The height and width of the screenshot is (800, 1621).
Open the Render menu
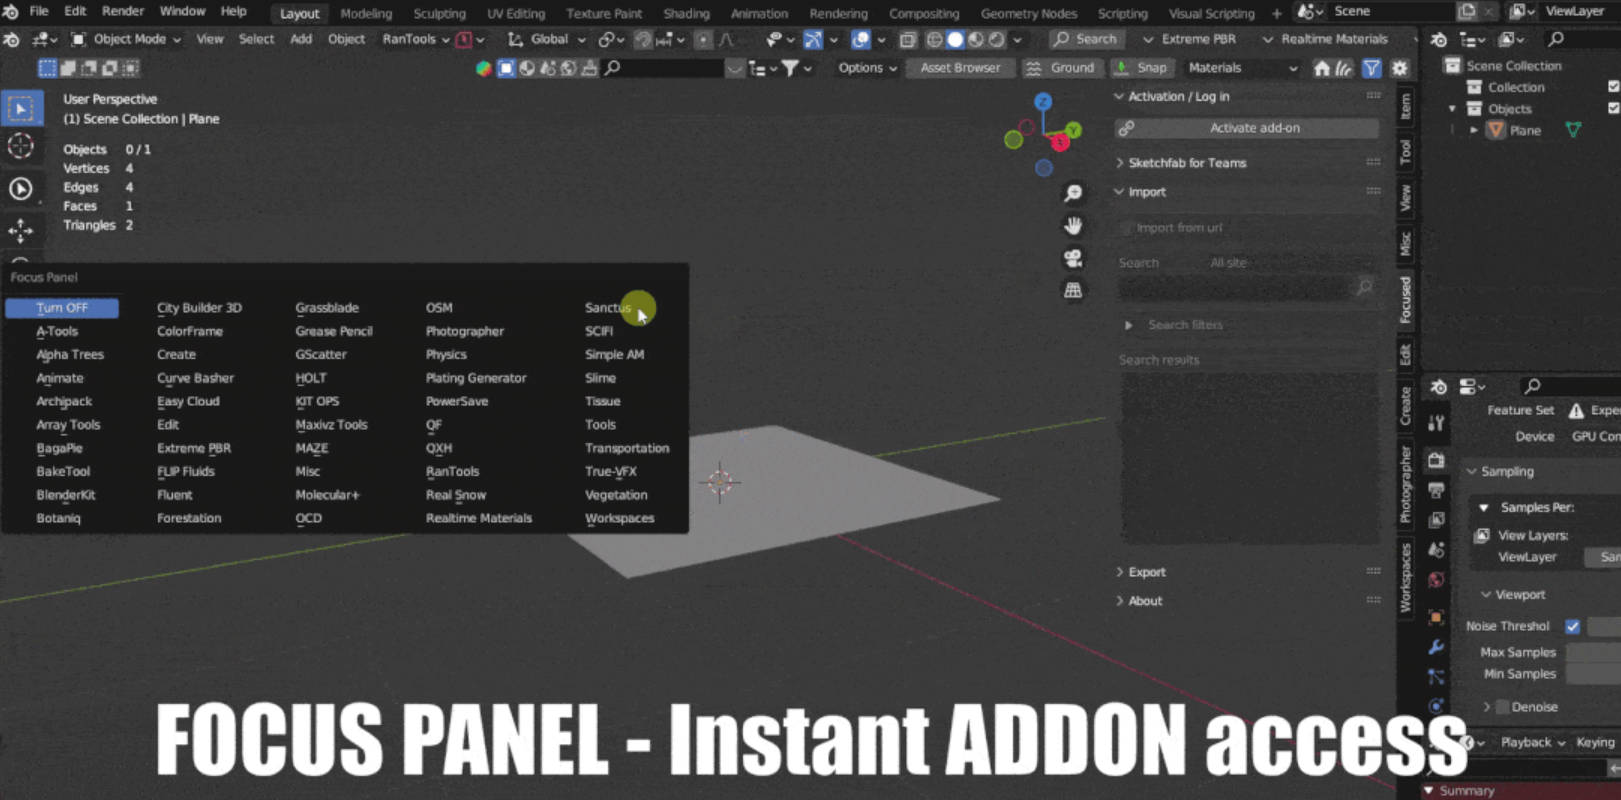click(123, 11)
